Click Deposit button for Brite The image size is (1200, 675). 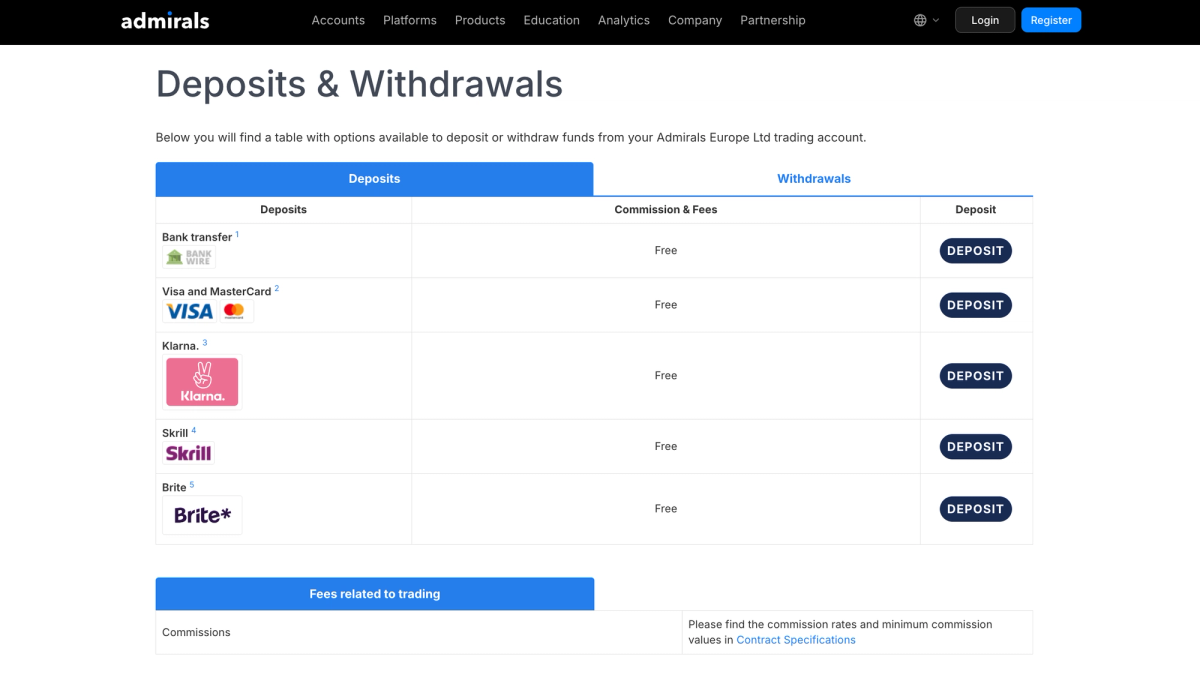pyautogui.click(x=976, y=509)
